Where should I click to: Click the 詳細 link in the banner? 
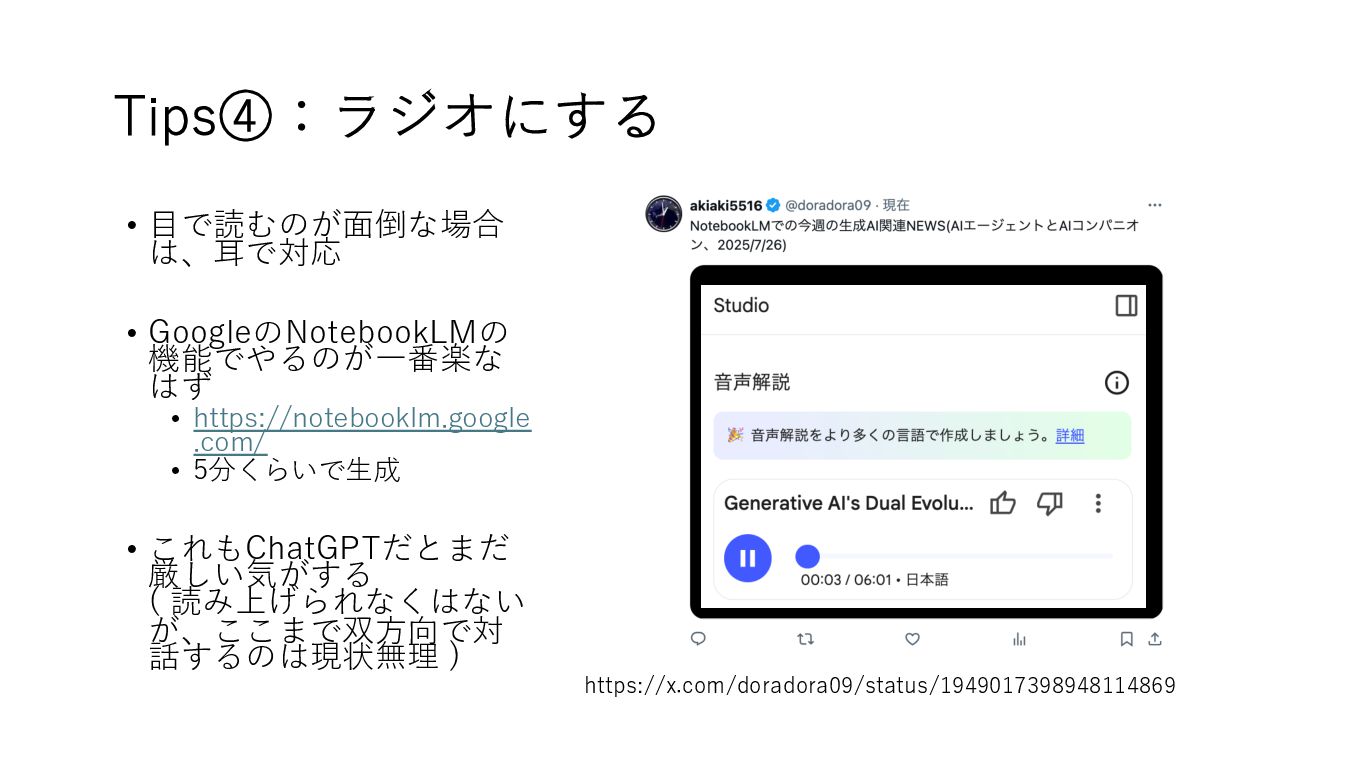point(1070,436)
